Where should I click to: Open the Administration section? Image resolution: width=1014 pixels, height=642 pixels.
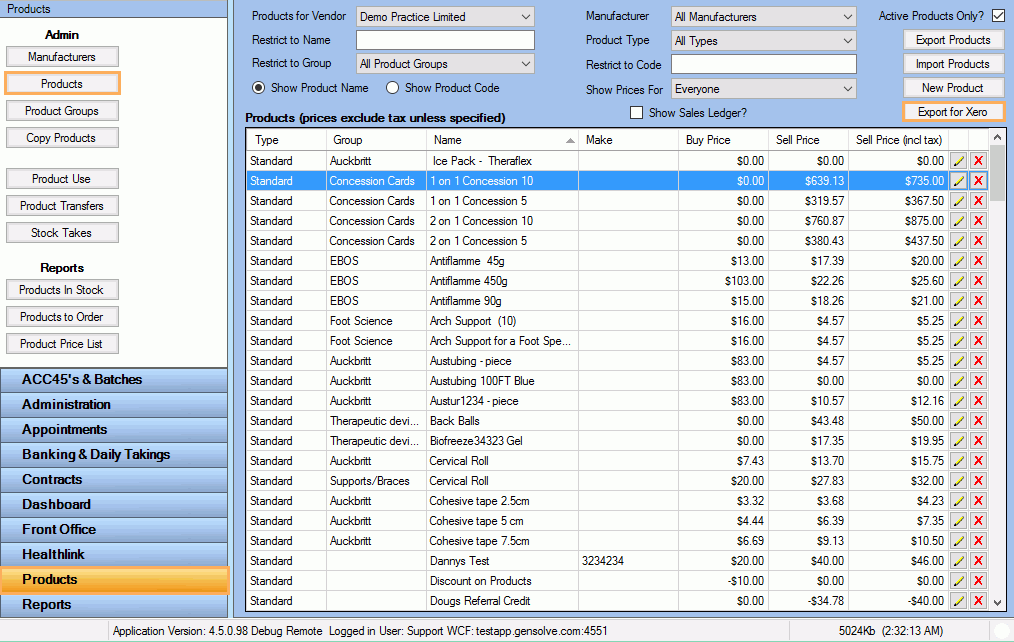pos(114,405)
